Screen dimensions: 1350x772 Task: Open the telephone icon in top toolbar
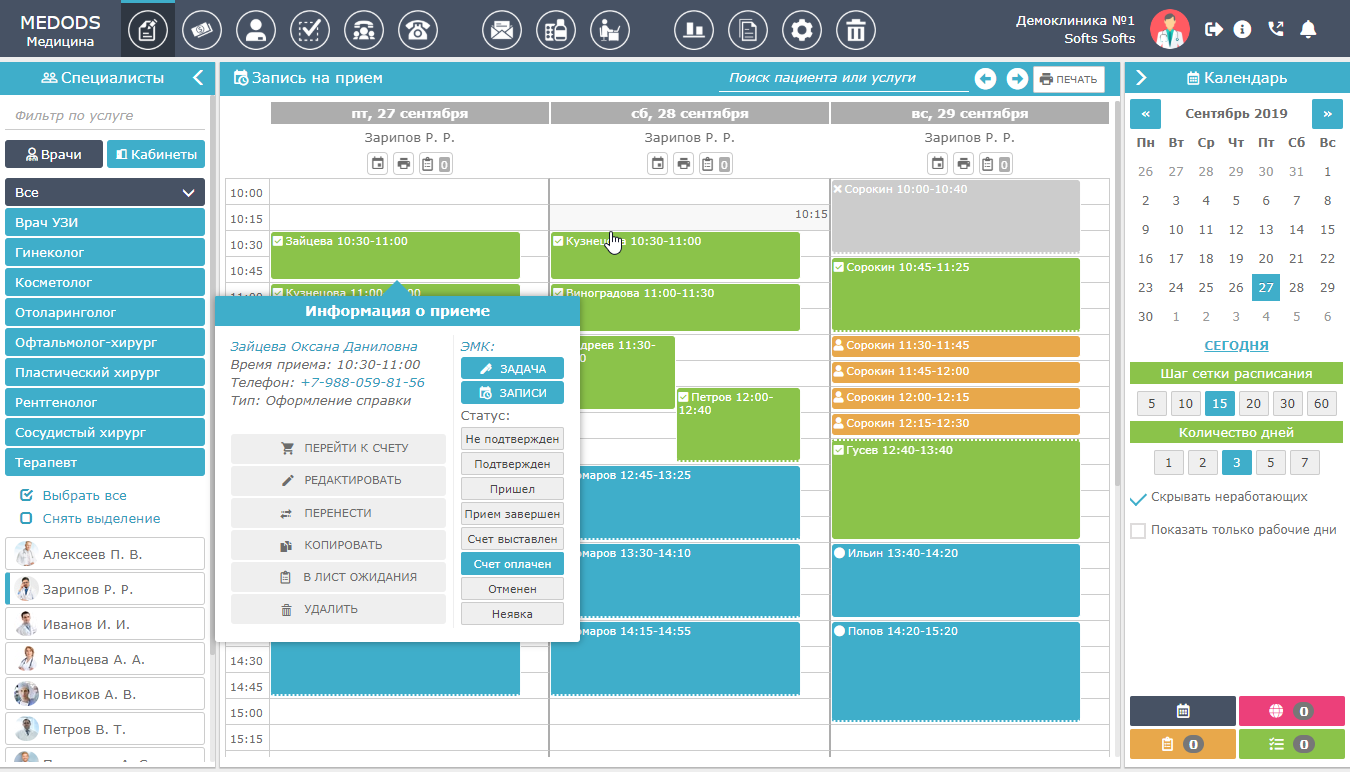[417, 30]
